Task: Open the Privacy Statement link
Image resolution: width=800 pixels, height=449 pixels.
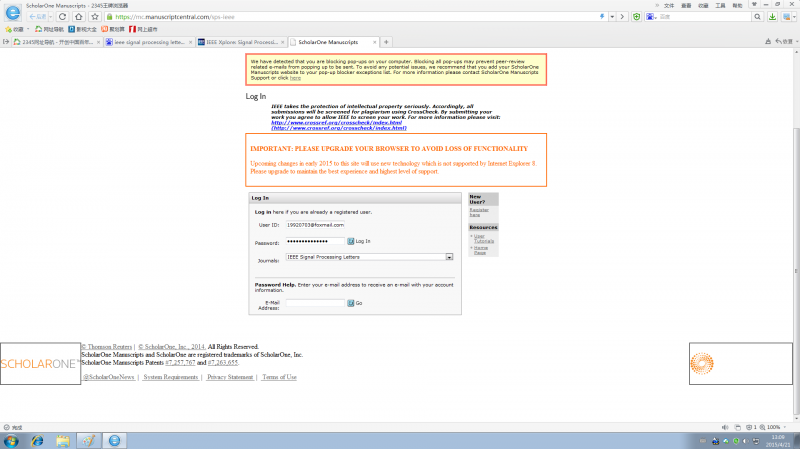Action: point(230,377)
